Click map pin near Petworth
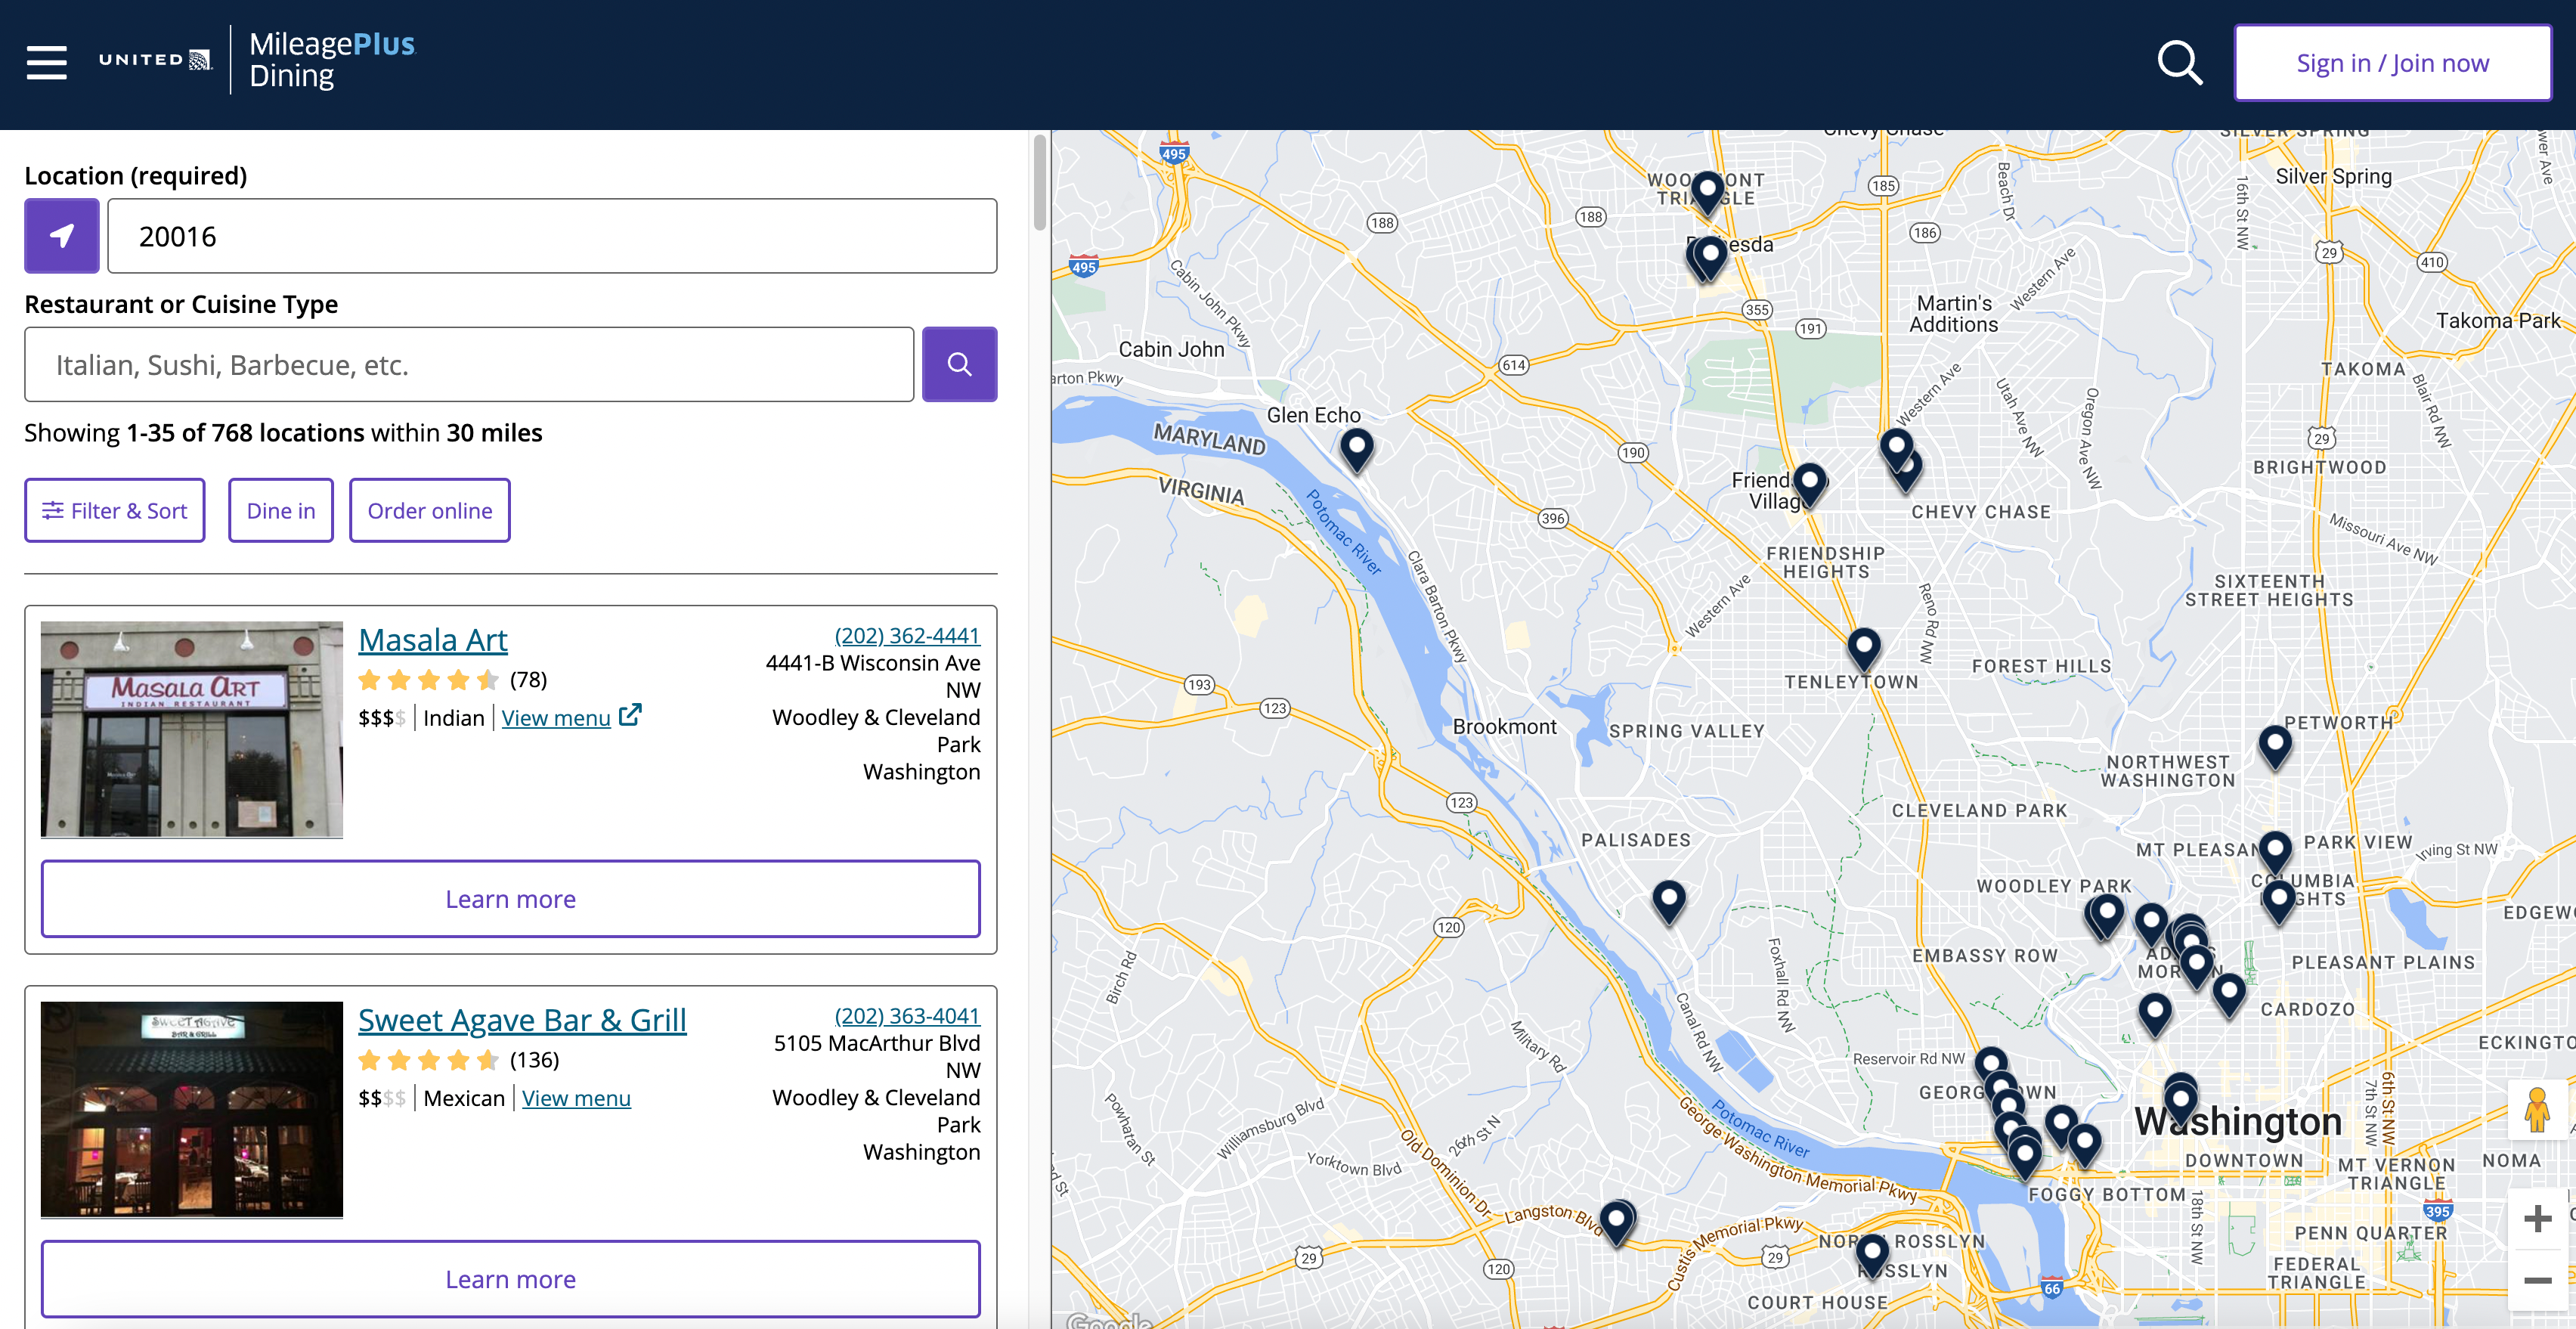 [x=2274, y=746]
